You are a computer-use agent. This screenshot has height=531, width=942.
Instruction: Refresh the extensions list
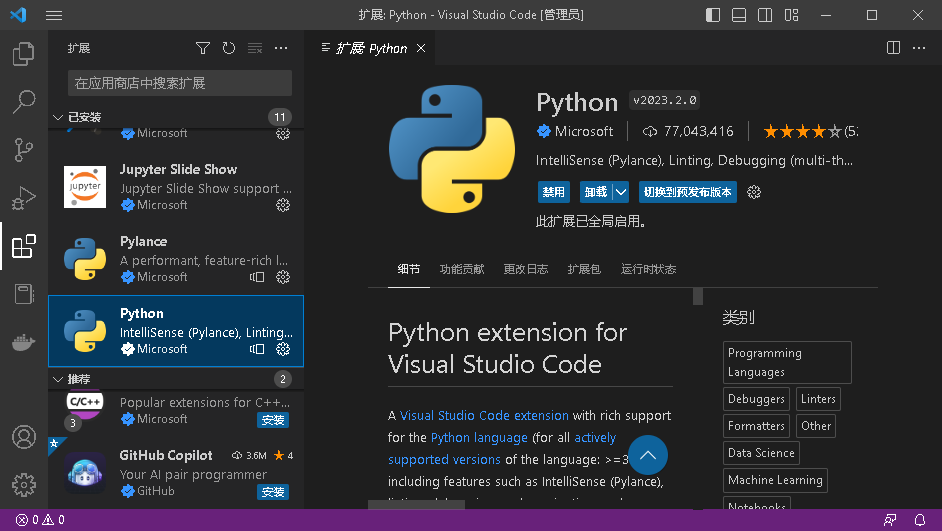229,48
